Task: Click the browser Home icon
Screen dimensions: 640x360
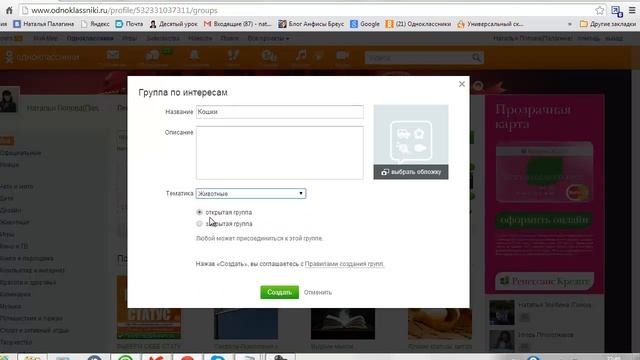Action: click(9, 10)
